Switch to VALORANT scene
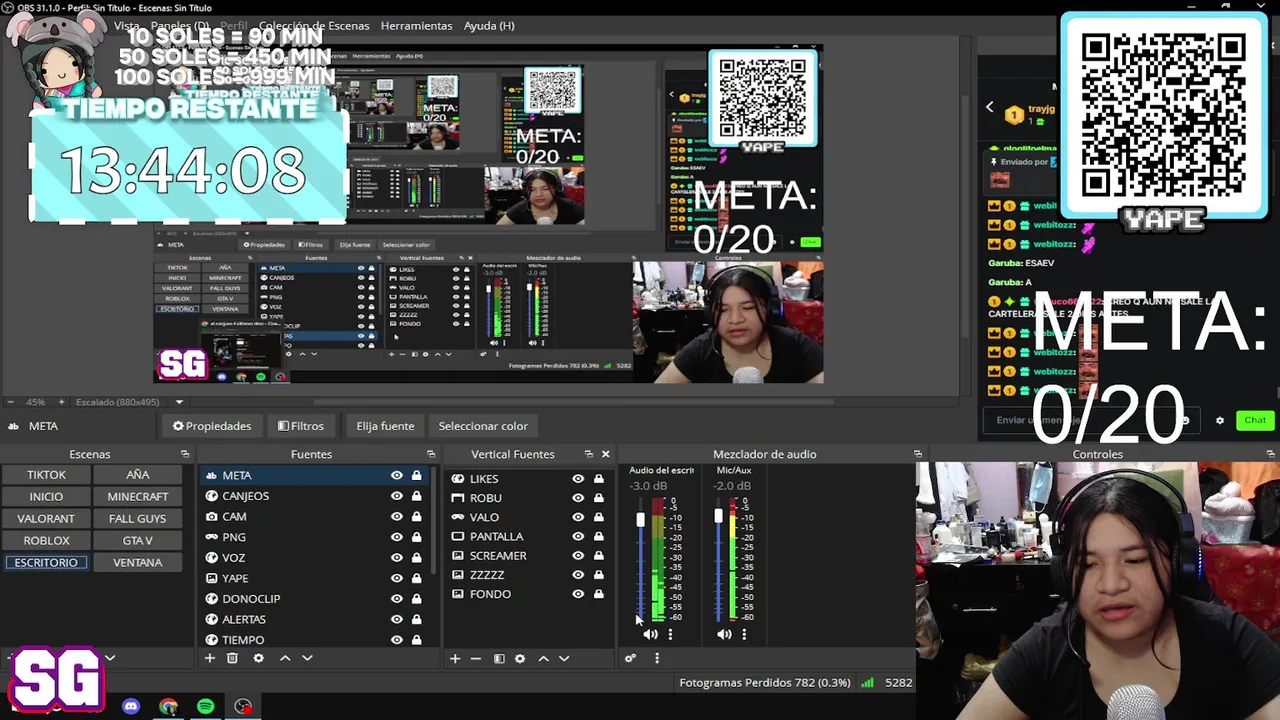This screenshot has height=720, width=1280. [46, 519]
